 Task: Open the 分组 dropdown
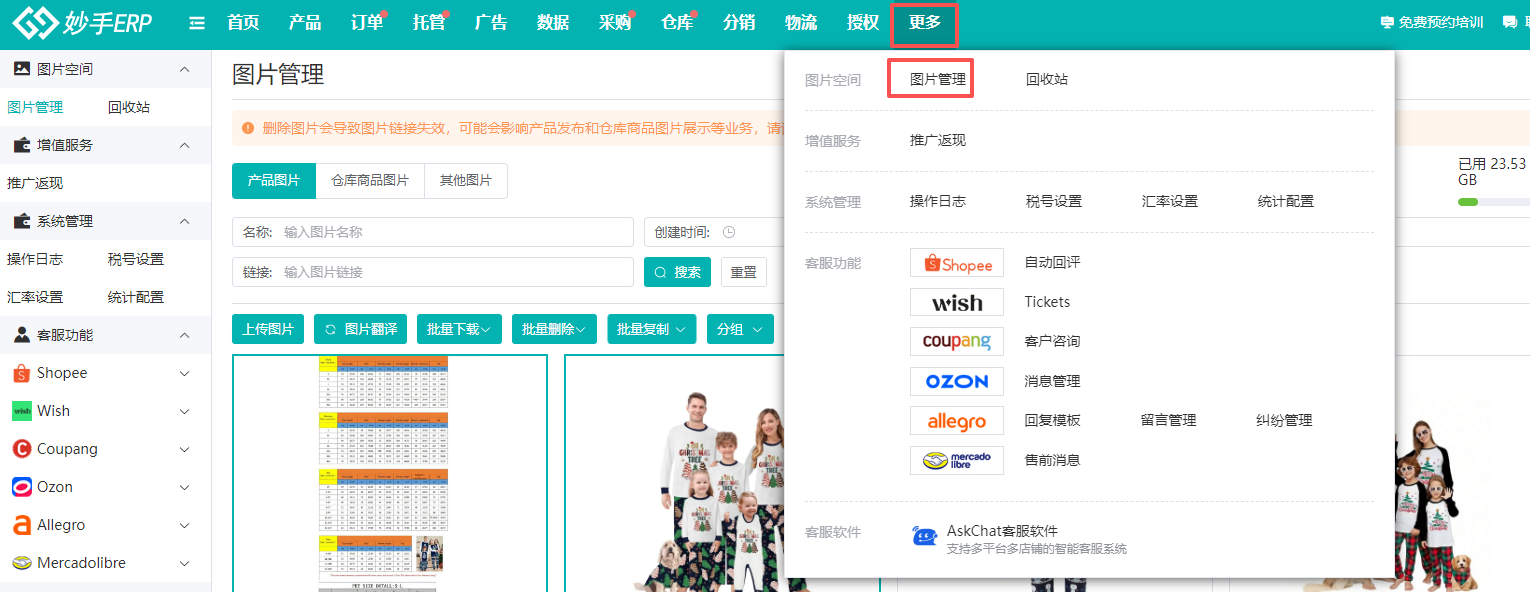[740, 329]
